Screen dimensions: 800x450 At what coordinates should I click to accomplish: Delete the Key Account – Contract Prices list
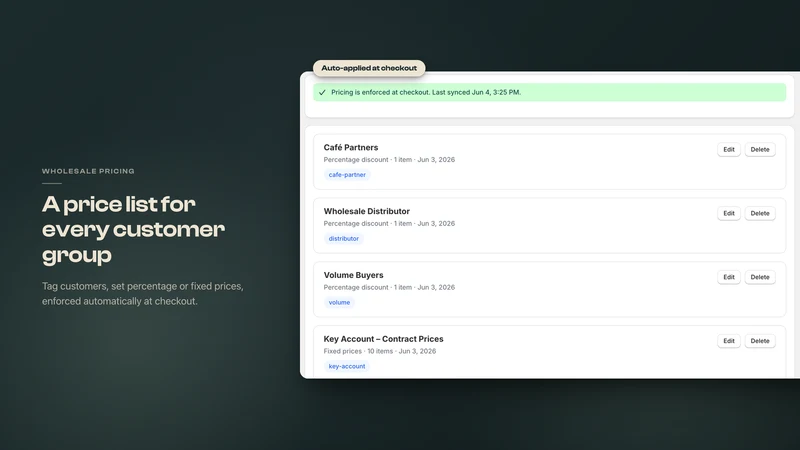(760, 341)
